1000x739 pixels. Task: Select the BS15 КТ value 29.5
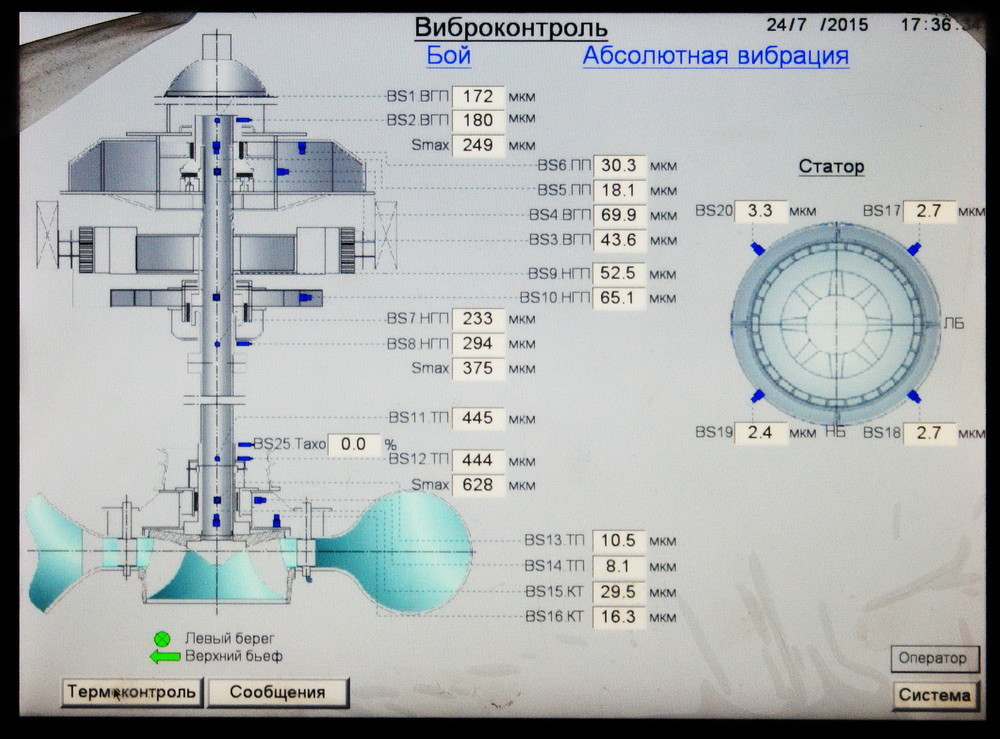click(x=619, y=592)
